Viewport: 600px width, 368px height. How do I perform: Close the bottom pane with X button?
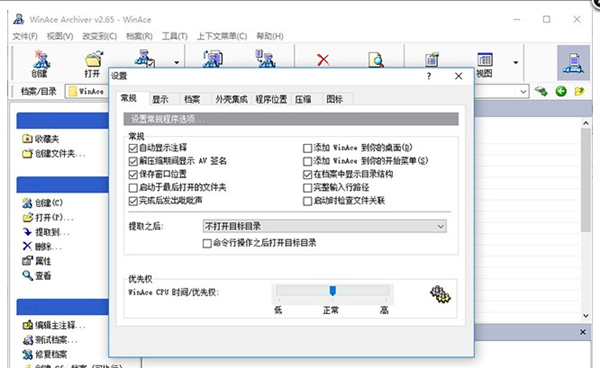[582, 332]
